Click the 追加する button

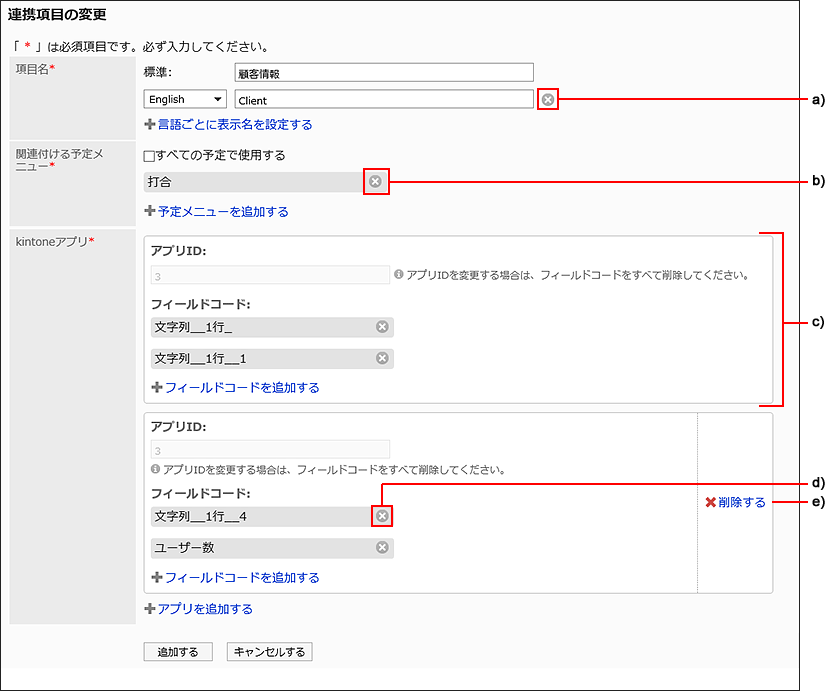[x=178, y=652]
